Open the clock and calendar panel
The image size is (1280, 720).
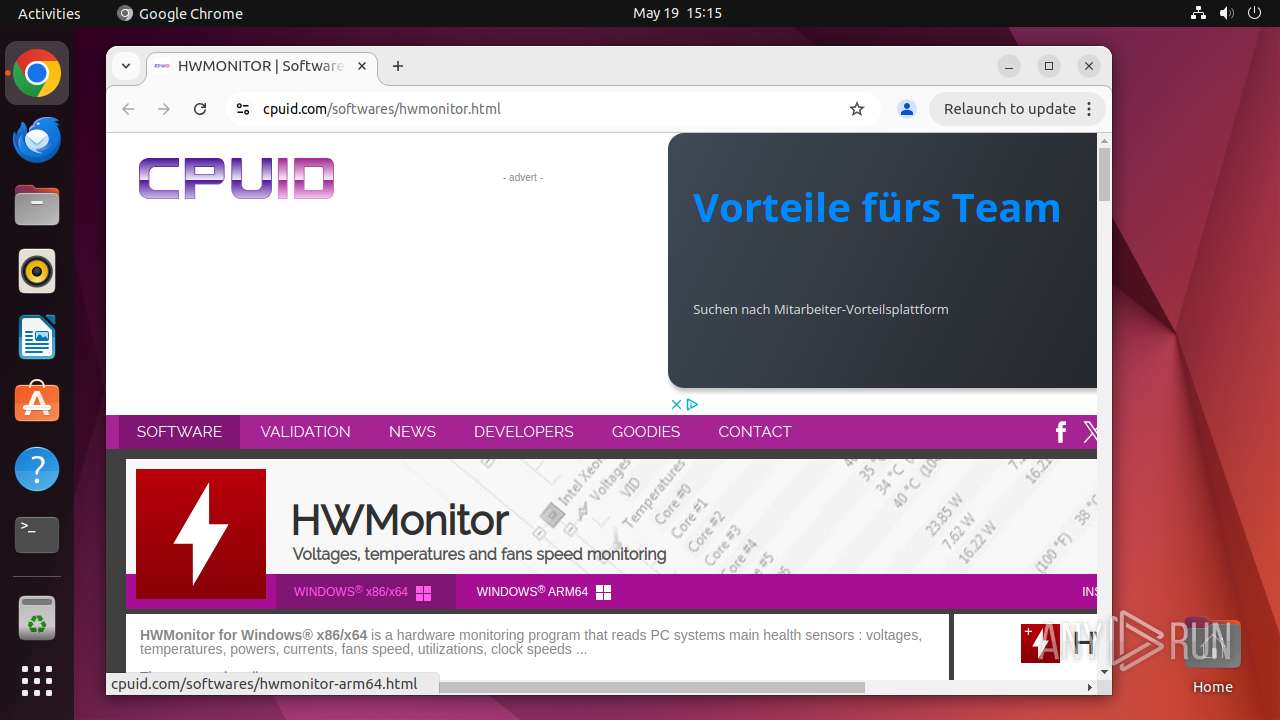pos(677,13)
